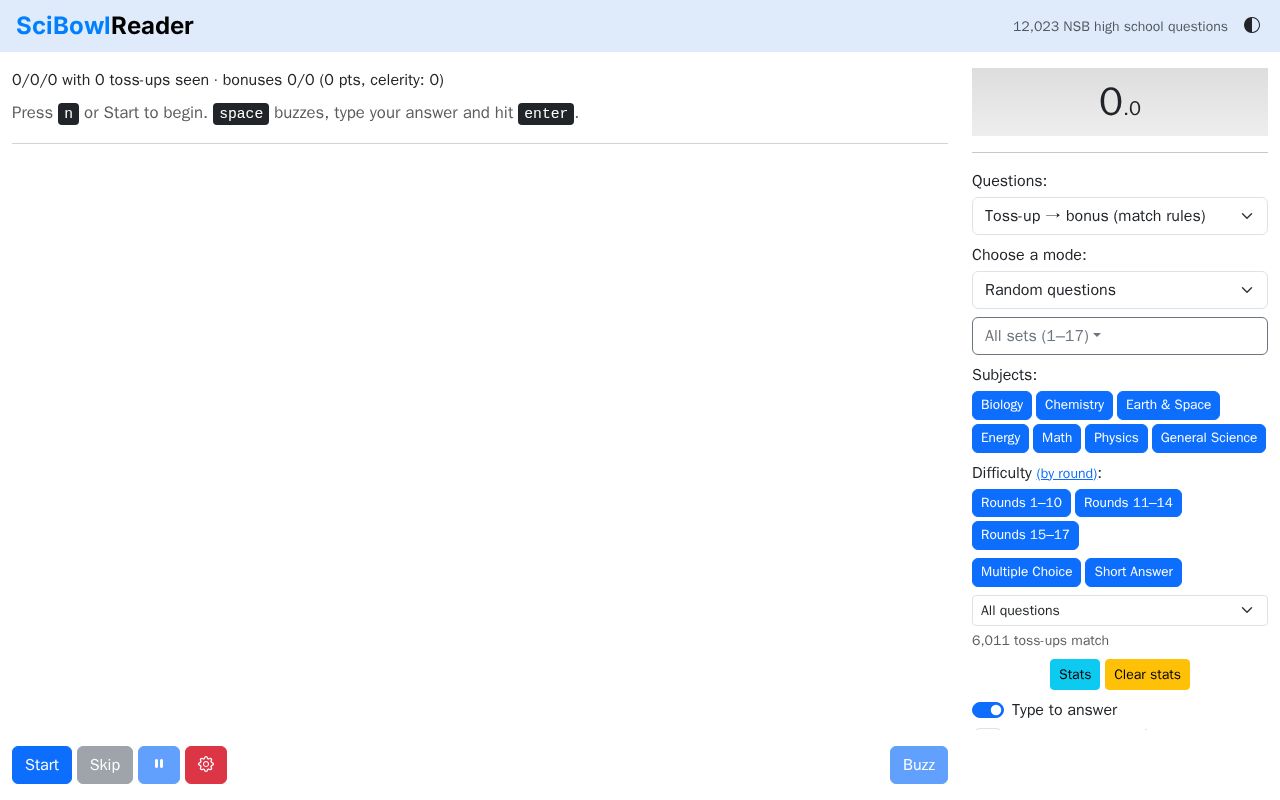Expand the All questions filter dropdown

pyautogui.click(x=1120, y=611)
